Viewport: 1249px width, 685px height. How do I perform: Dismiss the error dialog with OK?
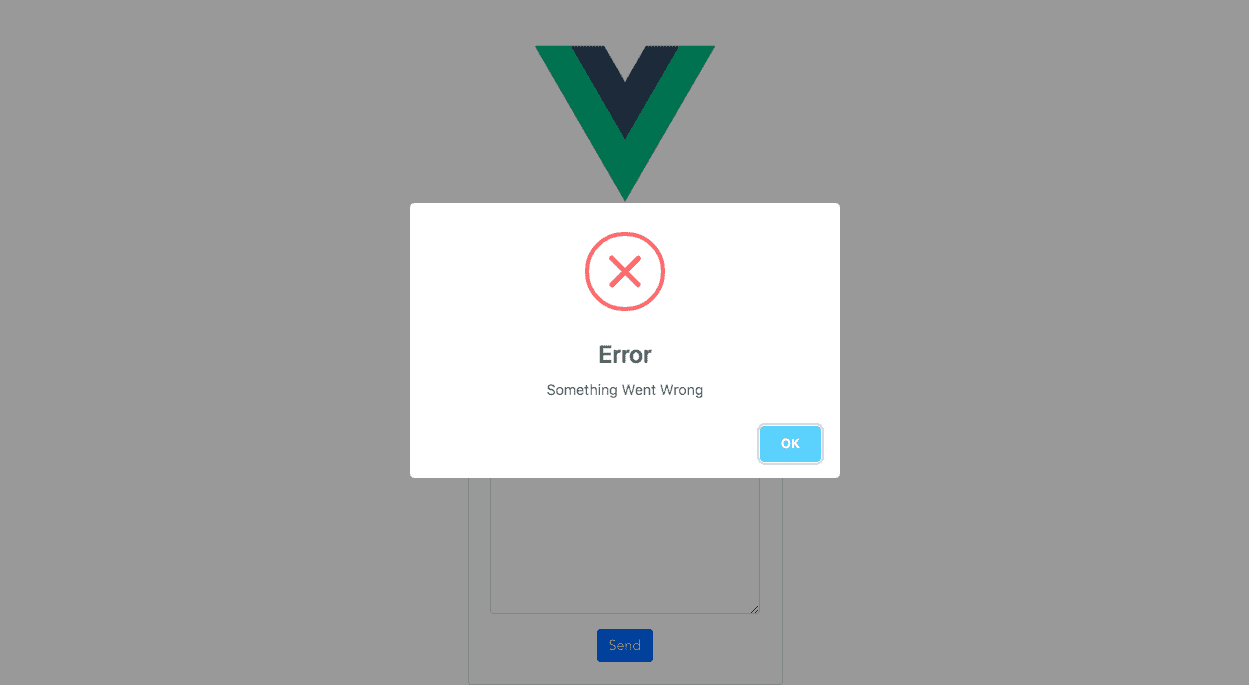tap(790, 444)
